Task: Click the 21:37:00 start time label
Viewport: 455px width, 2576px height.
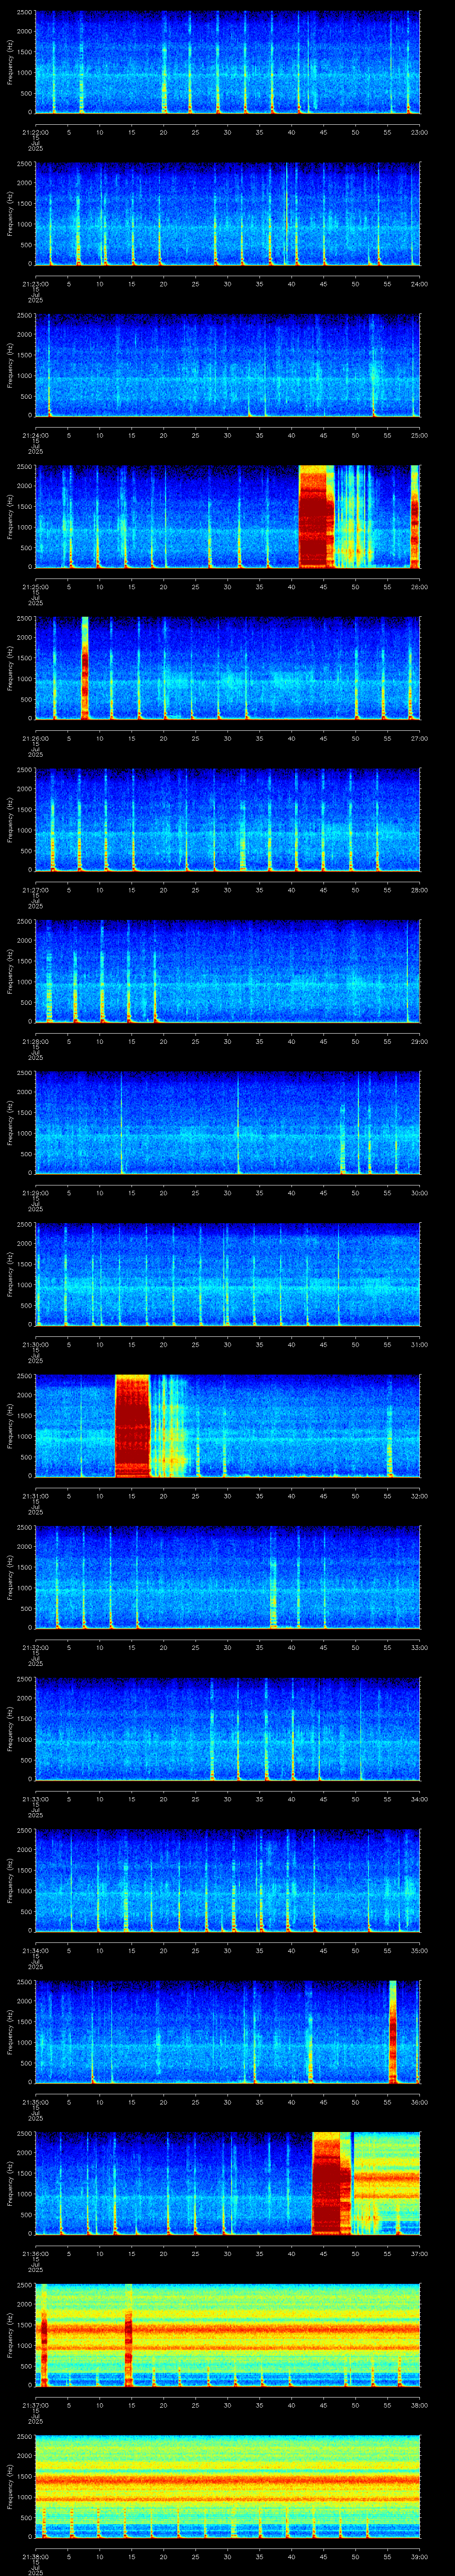Action: pyautogui.click(x=35, y=2405)
